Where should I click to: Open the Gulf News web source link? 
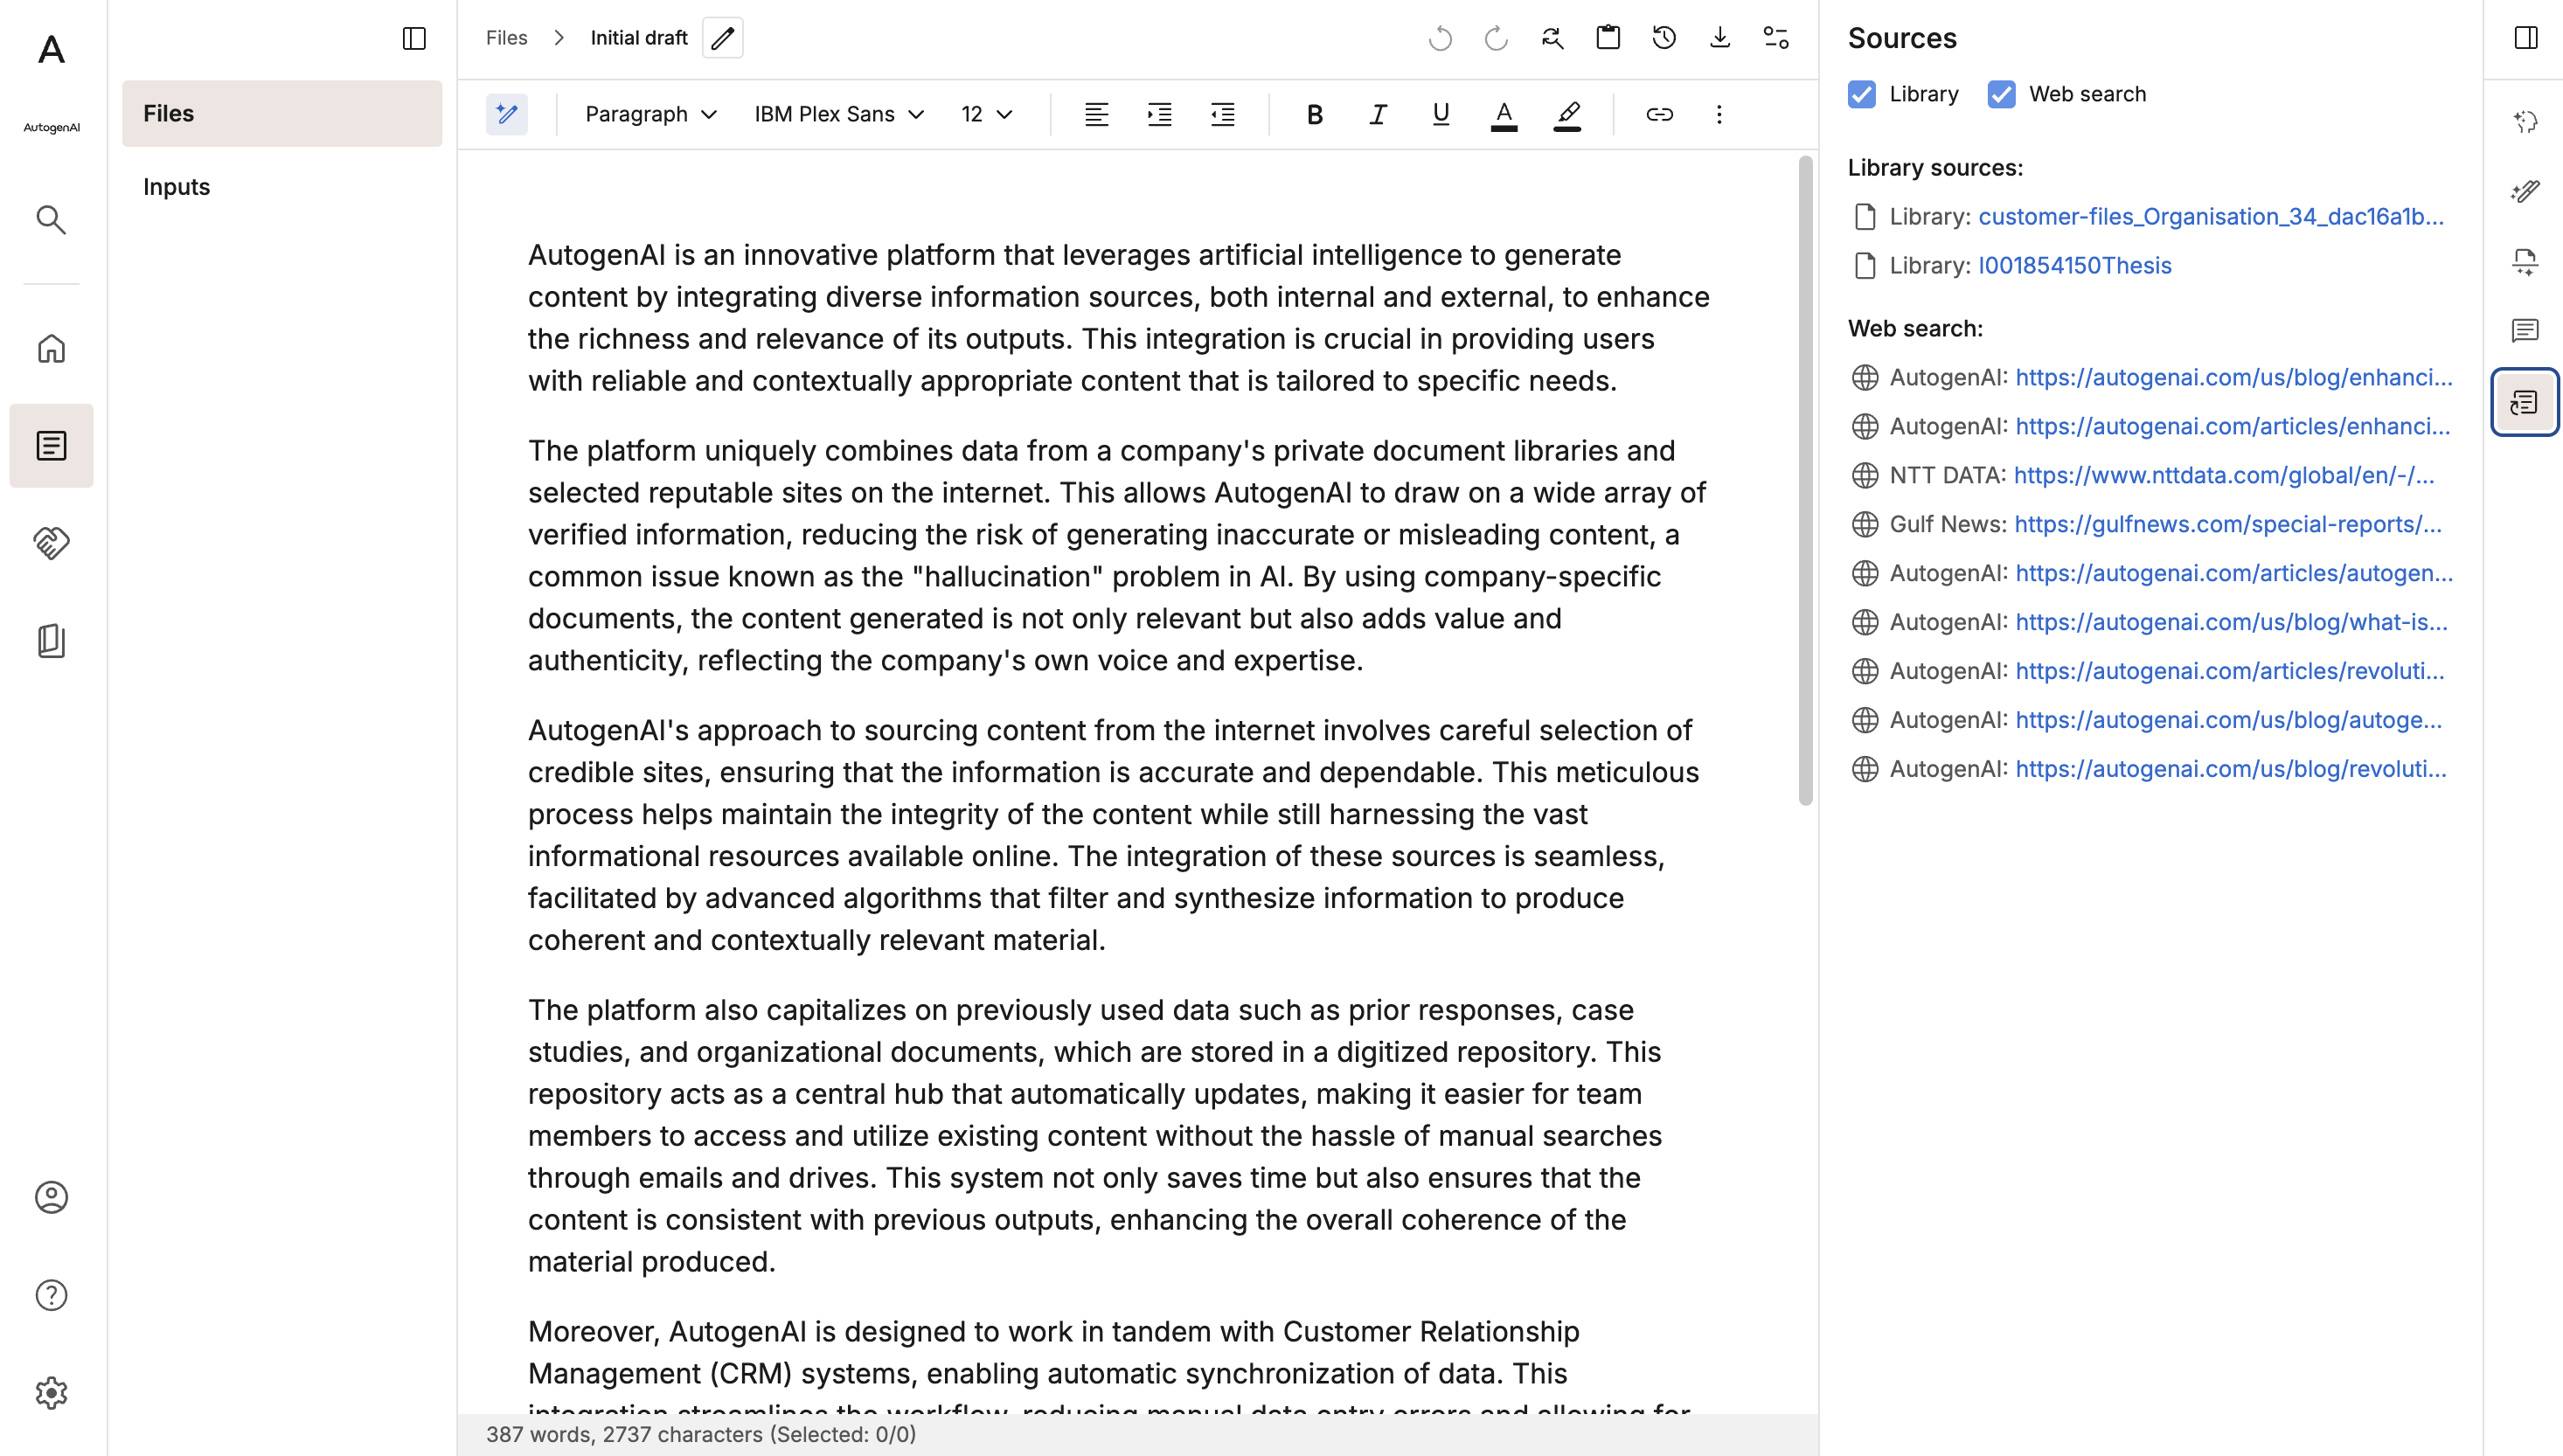point(2227,524)
